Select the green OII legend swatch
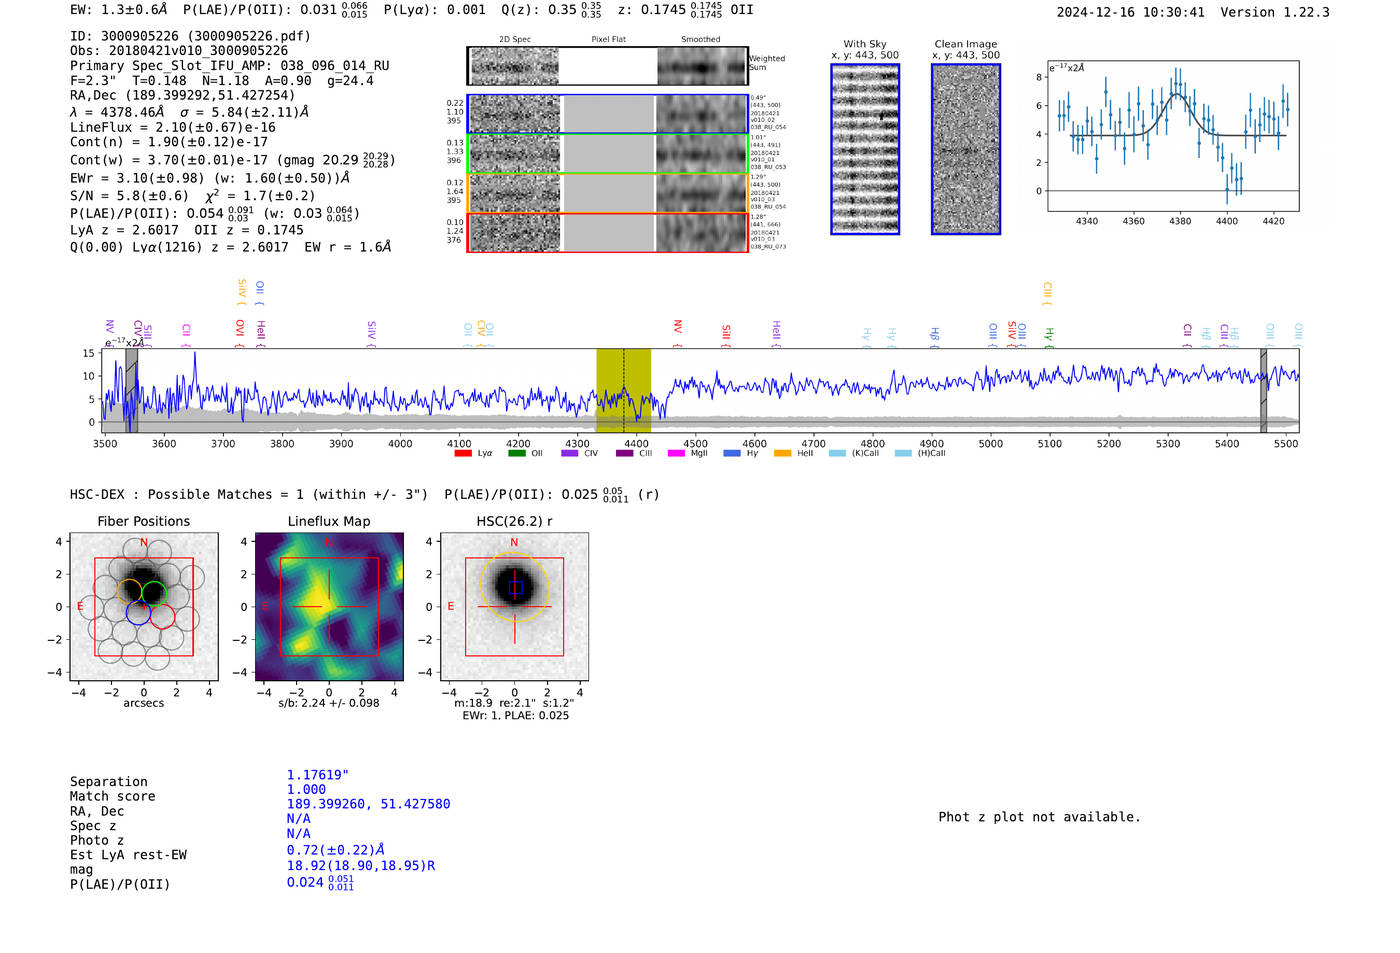This screenshot has width=1400, height=953. (x=516, y=454)
